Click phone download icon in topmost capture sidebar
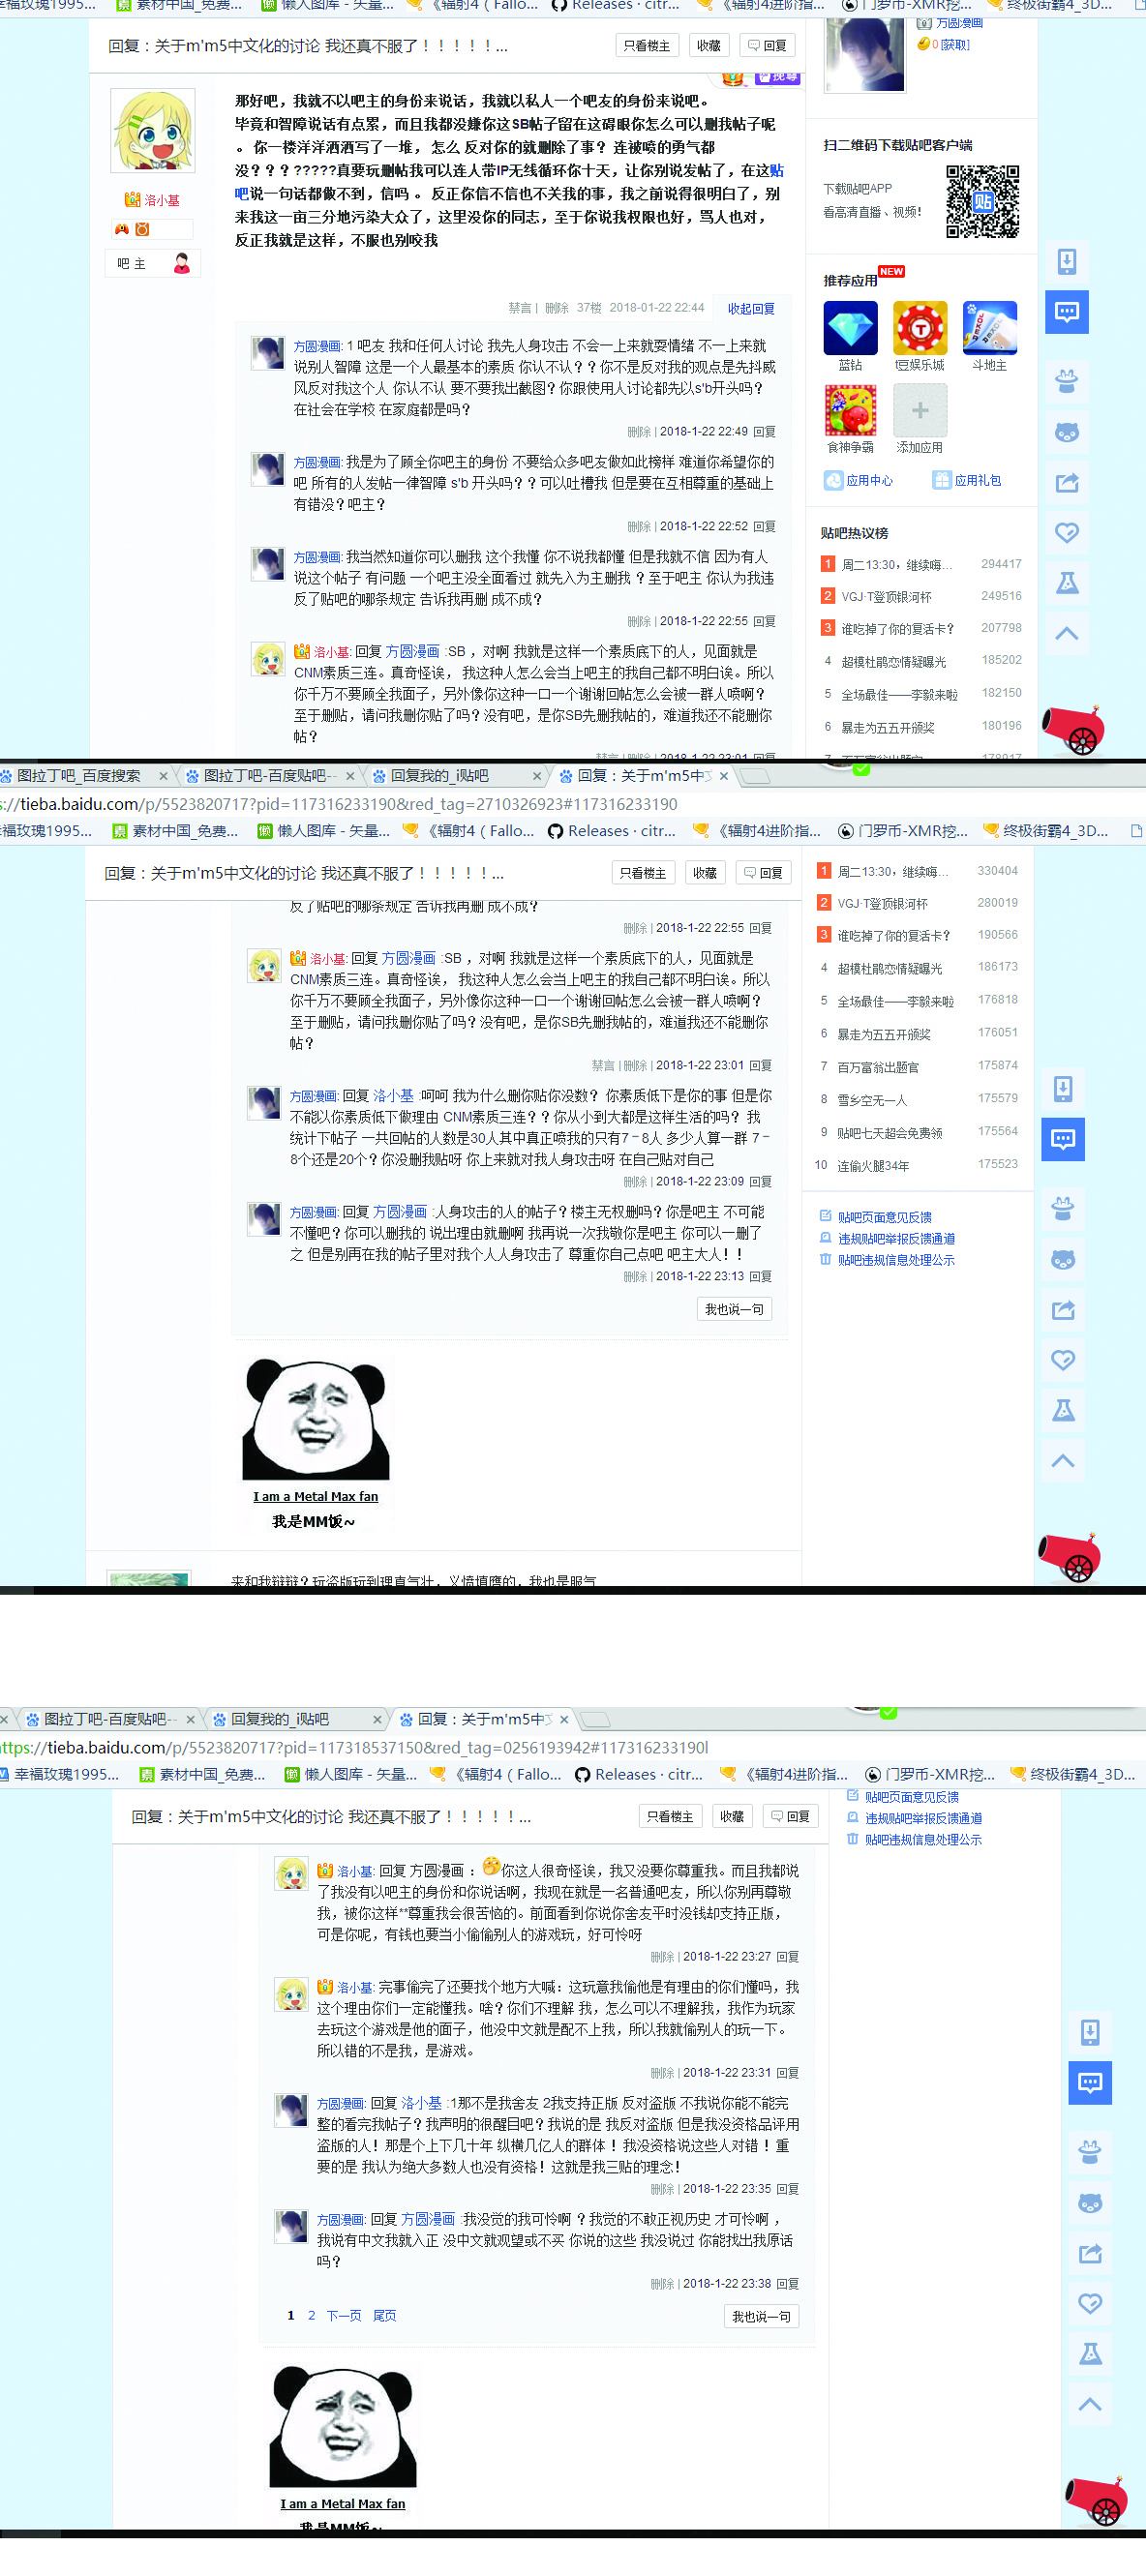1146x2576 pixels. coord(1067,262)
